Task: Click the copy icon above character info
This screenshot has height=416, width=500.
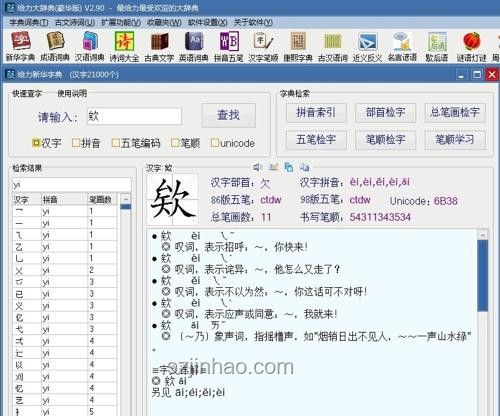Action: coord(289,167)
